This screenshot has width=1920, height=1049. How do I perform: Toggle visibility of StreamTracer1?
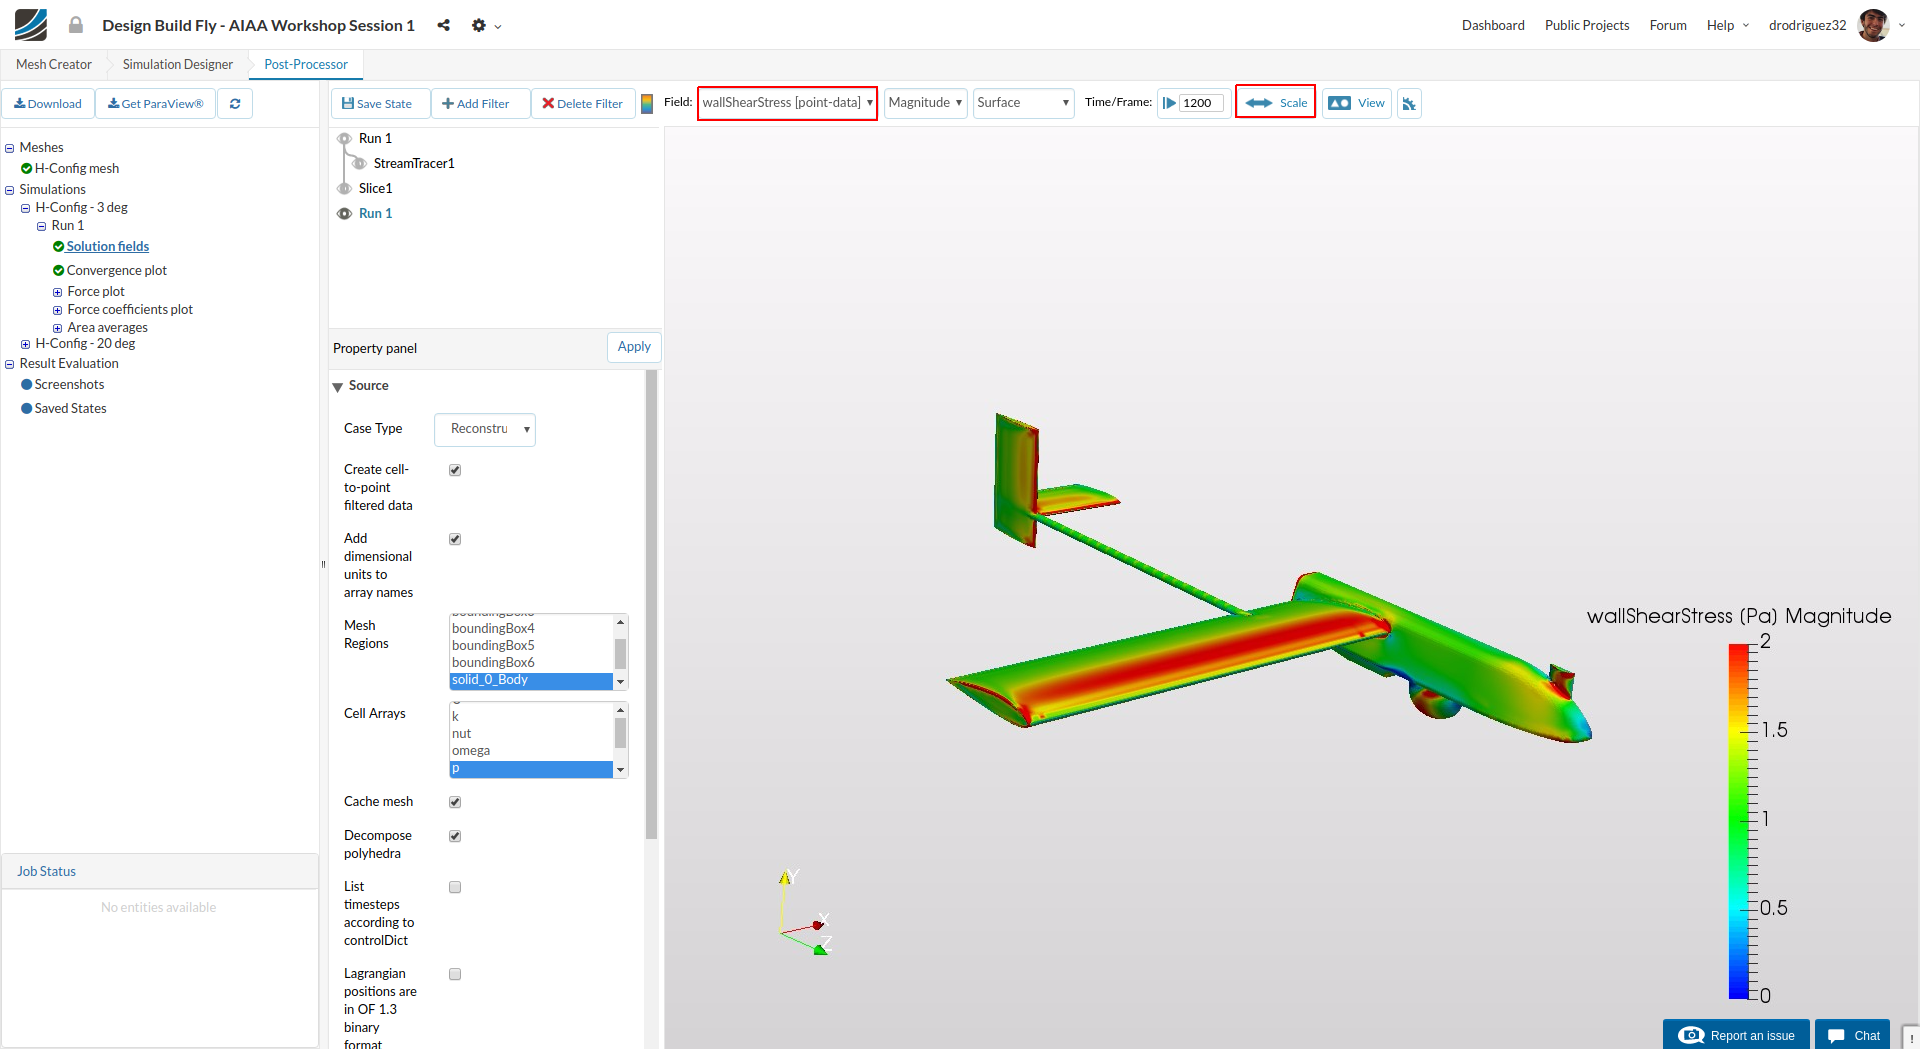(x=359, y=164)
